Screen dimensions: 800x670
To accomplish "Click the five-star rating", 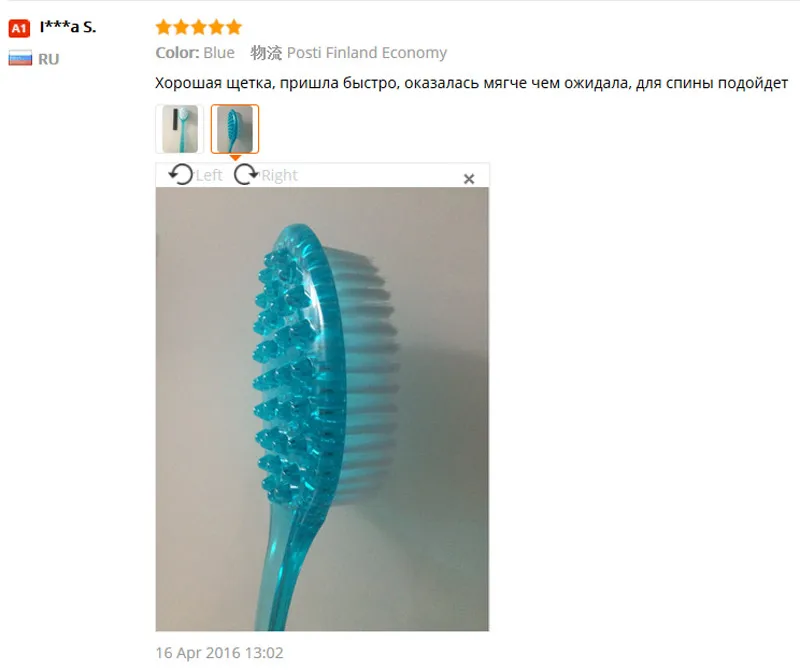I will click(x=199, y=27).
